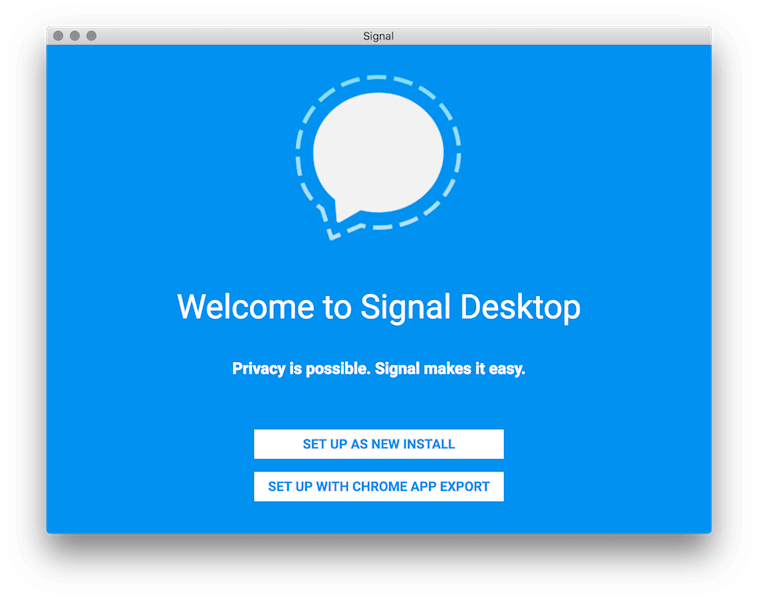Click the pointed tail of the speech bubble
This screenshot has height=600, width=758.
coord(344,211)
